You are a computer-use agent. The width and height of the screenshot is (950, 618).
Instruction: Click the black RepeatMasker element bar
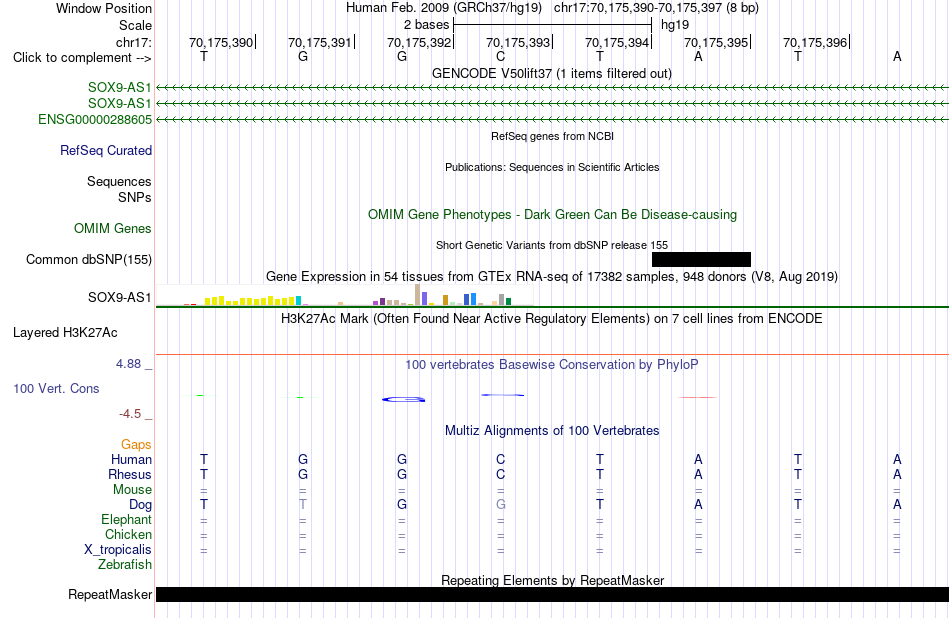552,594
